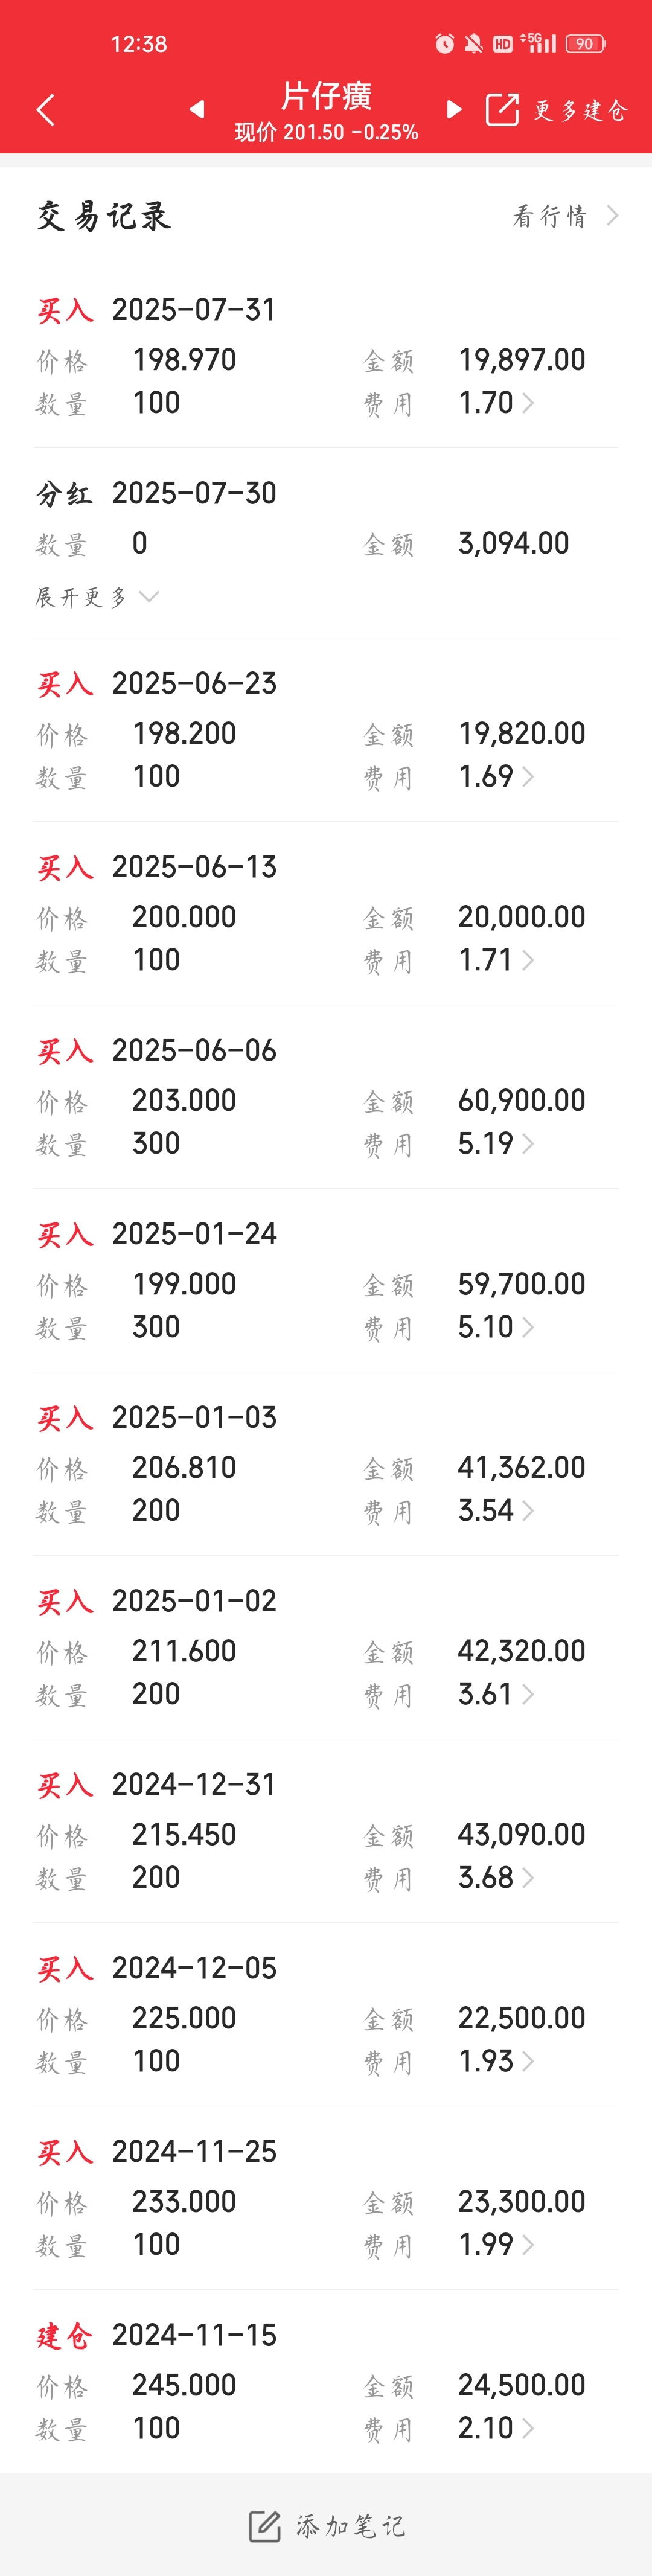Tap the back arrow in header

(45, 110)
